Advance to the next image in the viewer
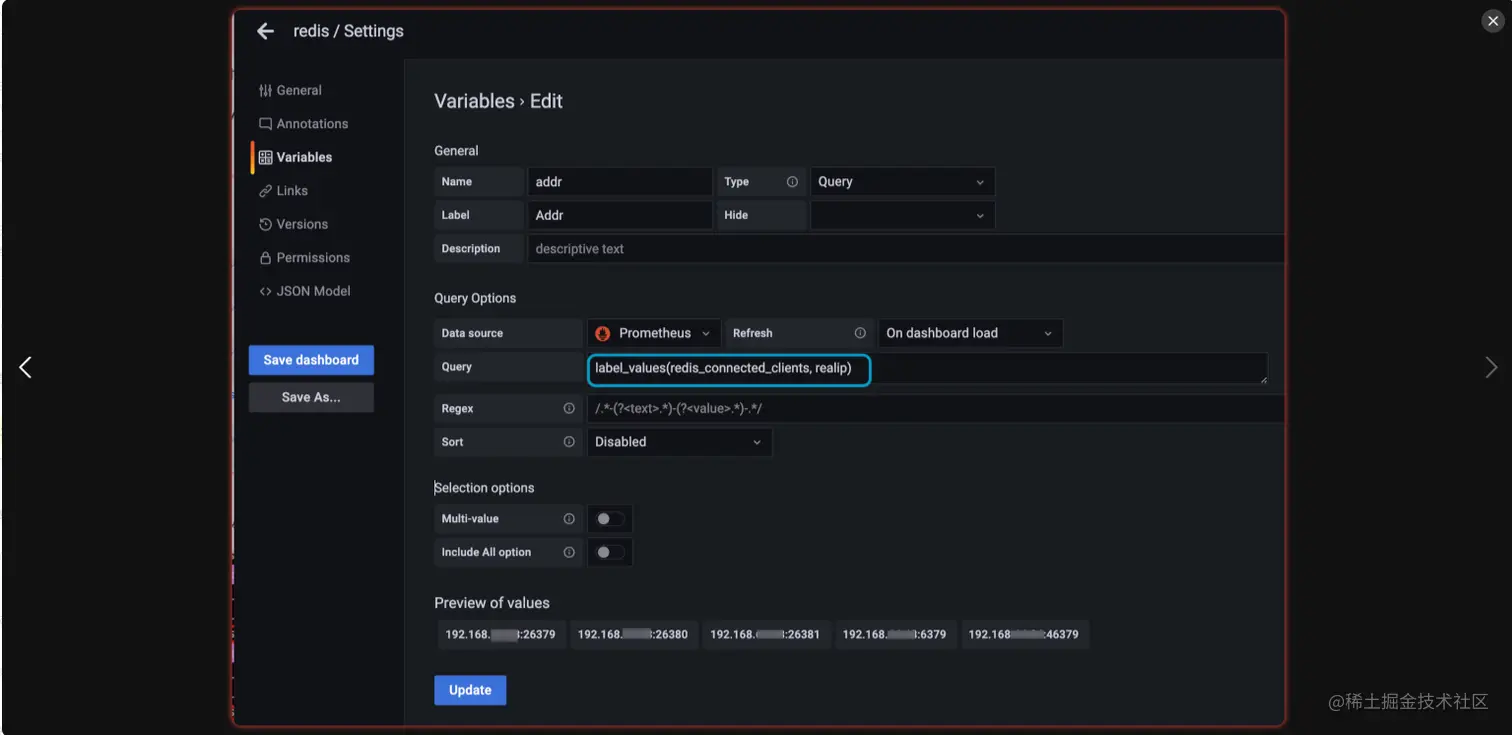 pos(1491,367)
